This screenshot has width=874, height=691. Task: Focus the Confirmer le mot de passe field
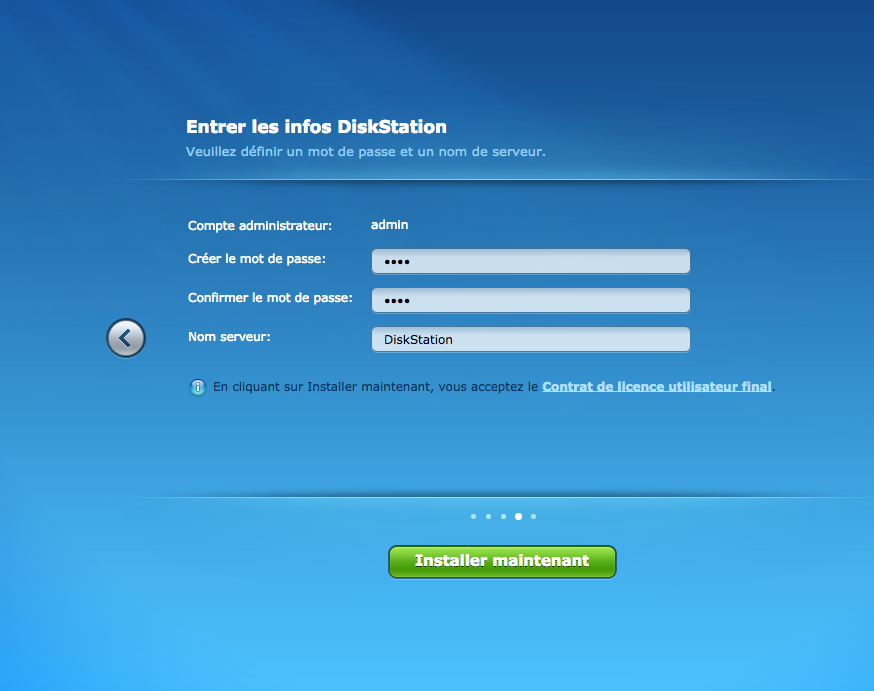(x=531, y=300)
